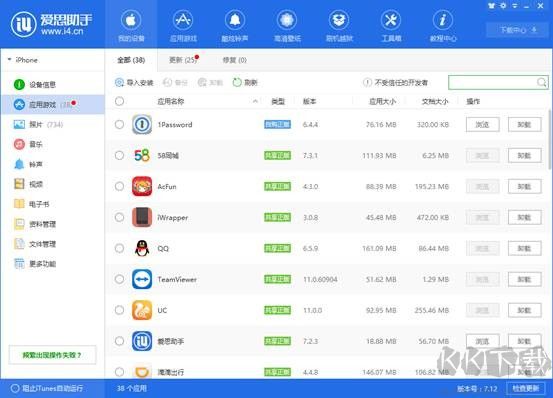Click the skin shirt icon in title bar

point(491,6)
